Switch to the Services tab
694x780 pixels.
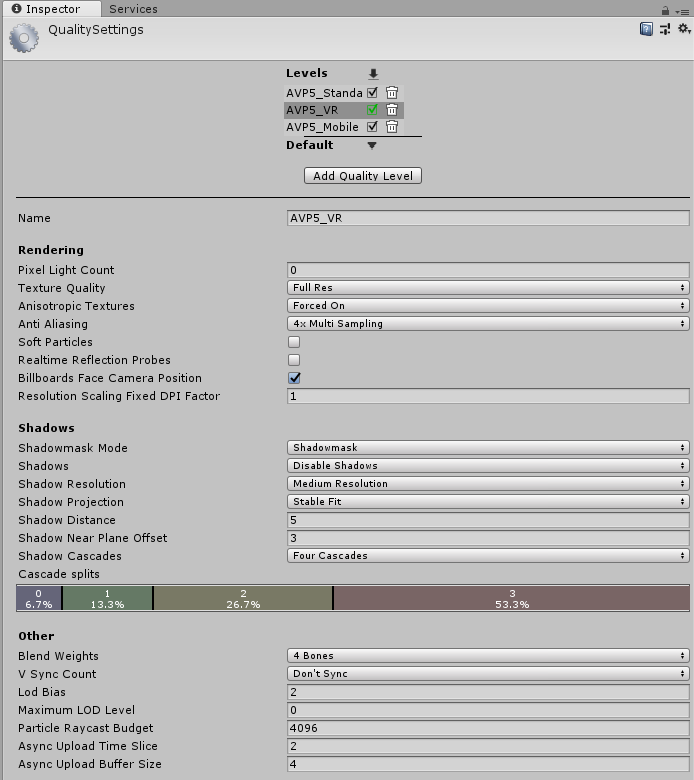click(x=133, y=9)
